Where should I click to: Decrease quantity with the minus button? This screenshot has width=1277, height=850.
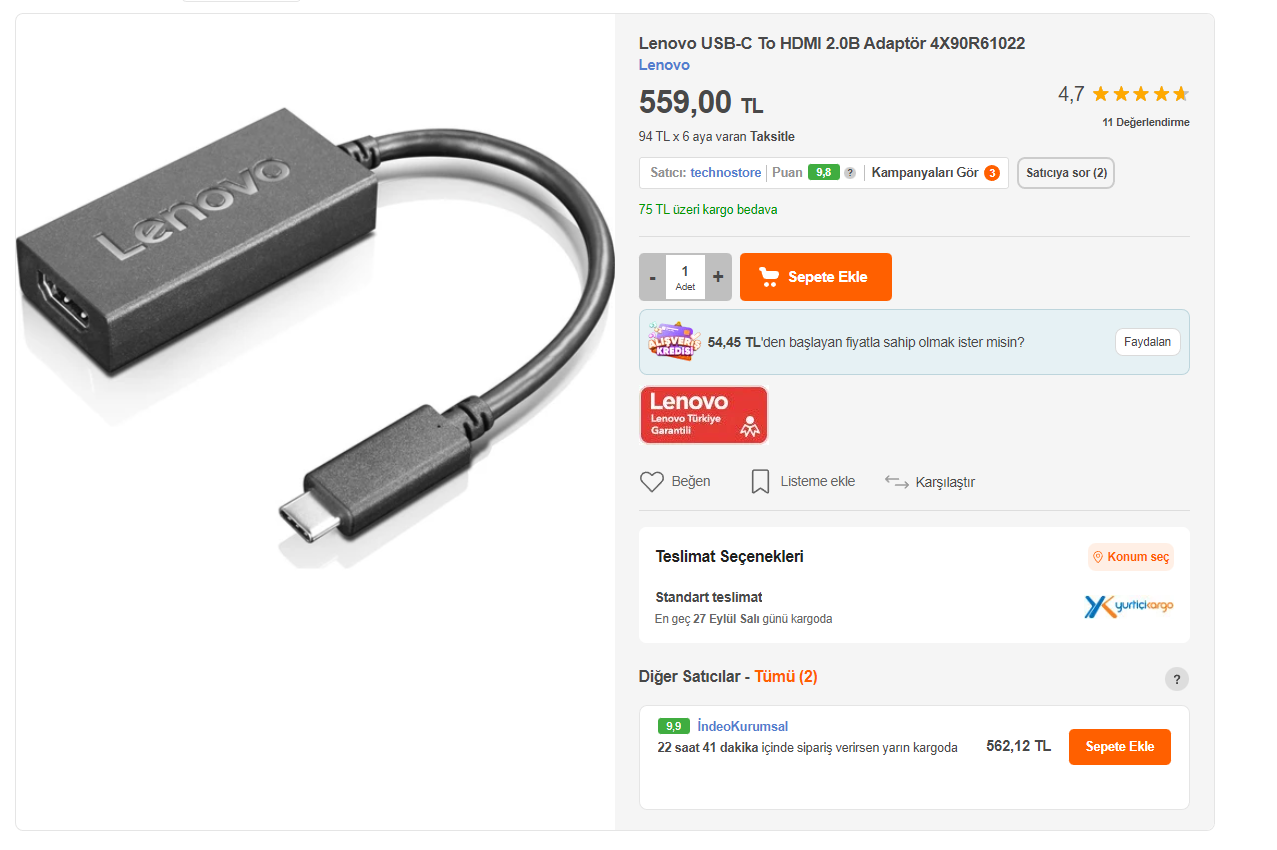click(x=653, y=277)
